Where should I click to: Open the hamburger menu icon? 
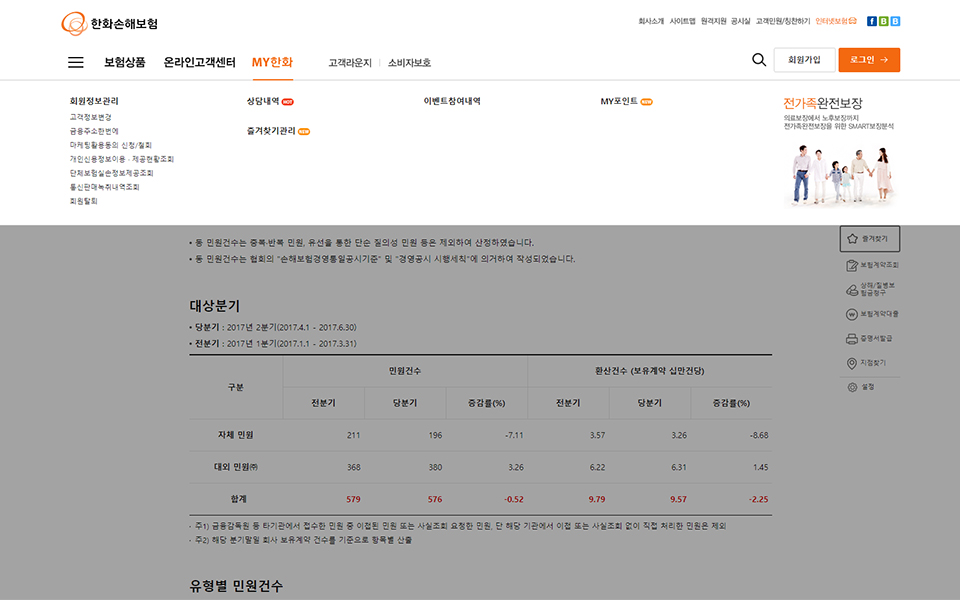point(76,62)
